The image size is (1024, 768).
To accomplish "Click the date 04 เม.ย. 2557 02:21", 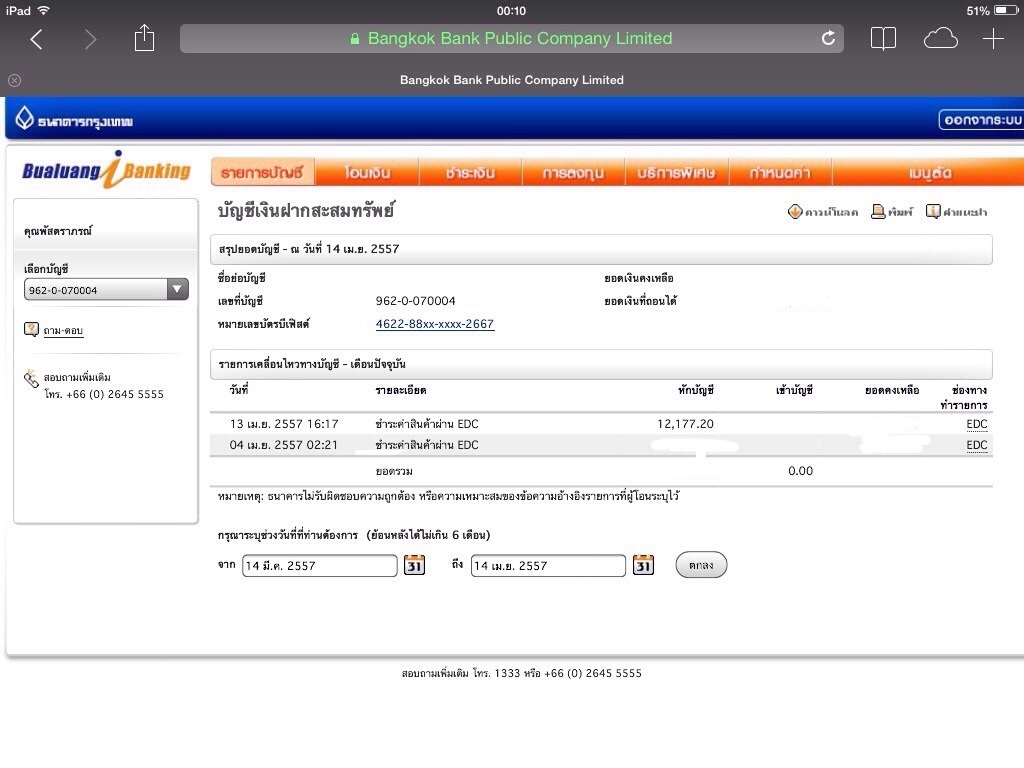I will [283, 445].
